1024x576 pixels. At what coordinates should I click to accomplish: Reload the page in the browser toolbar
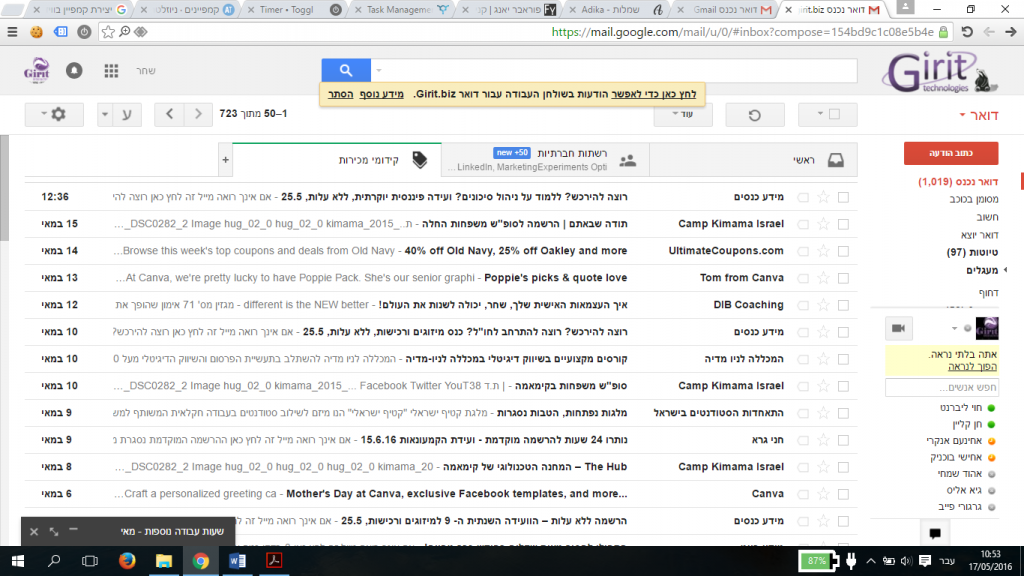coord(967,31)
